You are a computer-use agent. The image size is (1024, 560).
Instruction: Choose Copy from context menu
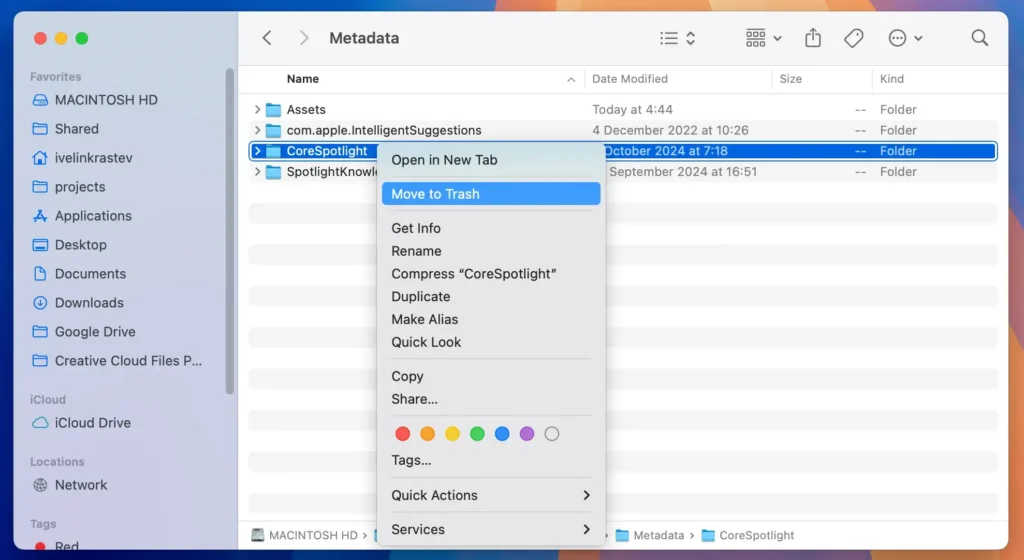pos(491,377)
